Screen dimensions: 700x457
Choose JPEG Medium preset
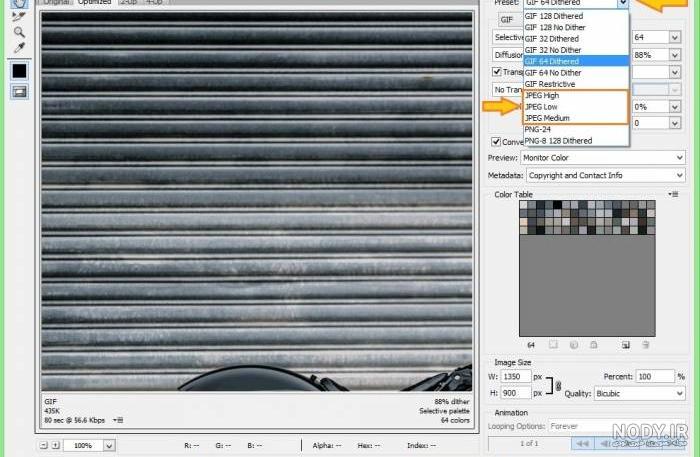coord(576,118)
